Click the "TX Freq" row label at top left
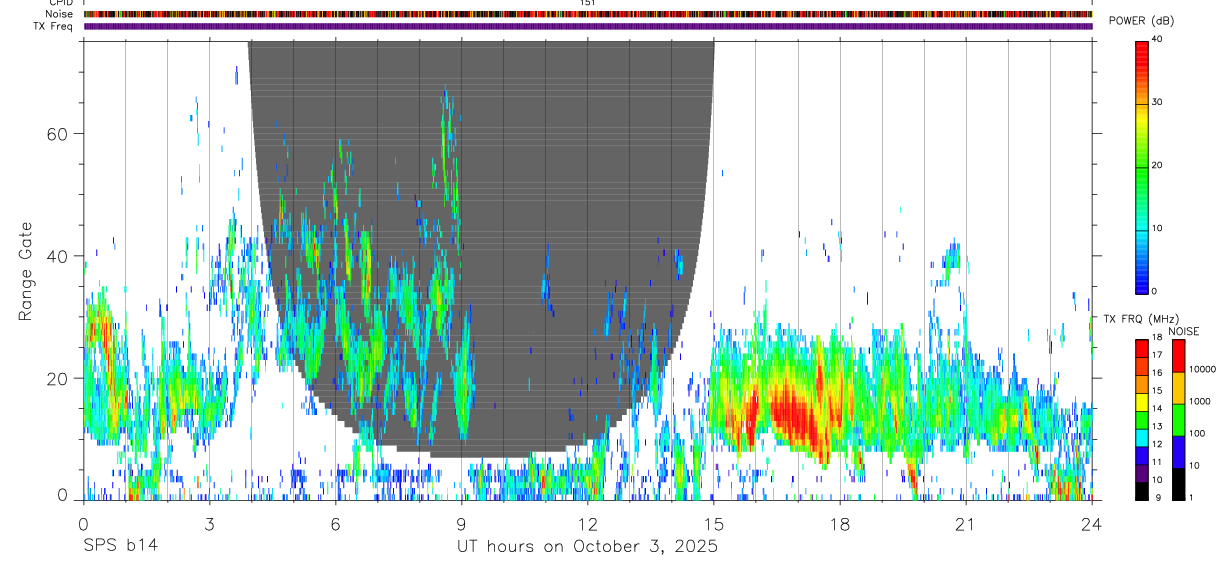 pyautogui.click(x=55, y=26)
